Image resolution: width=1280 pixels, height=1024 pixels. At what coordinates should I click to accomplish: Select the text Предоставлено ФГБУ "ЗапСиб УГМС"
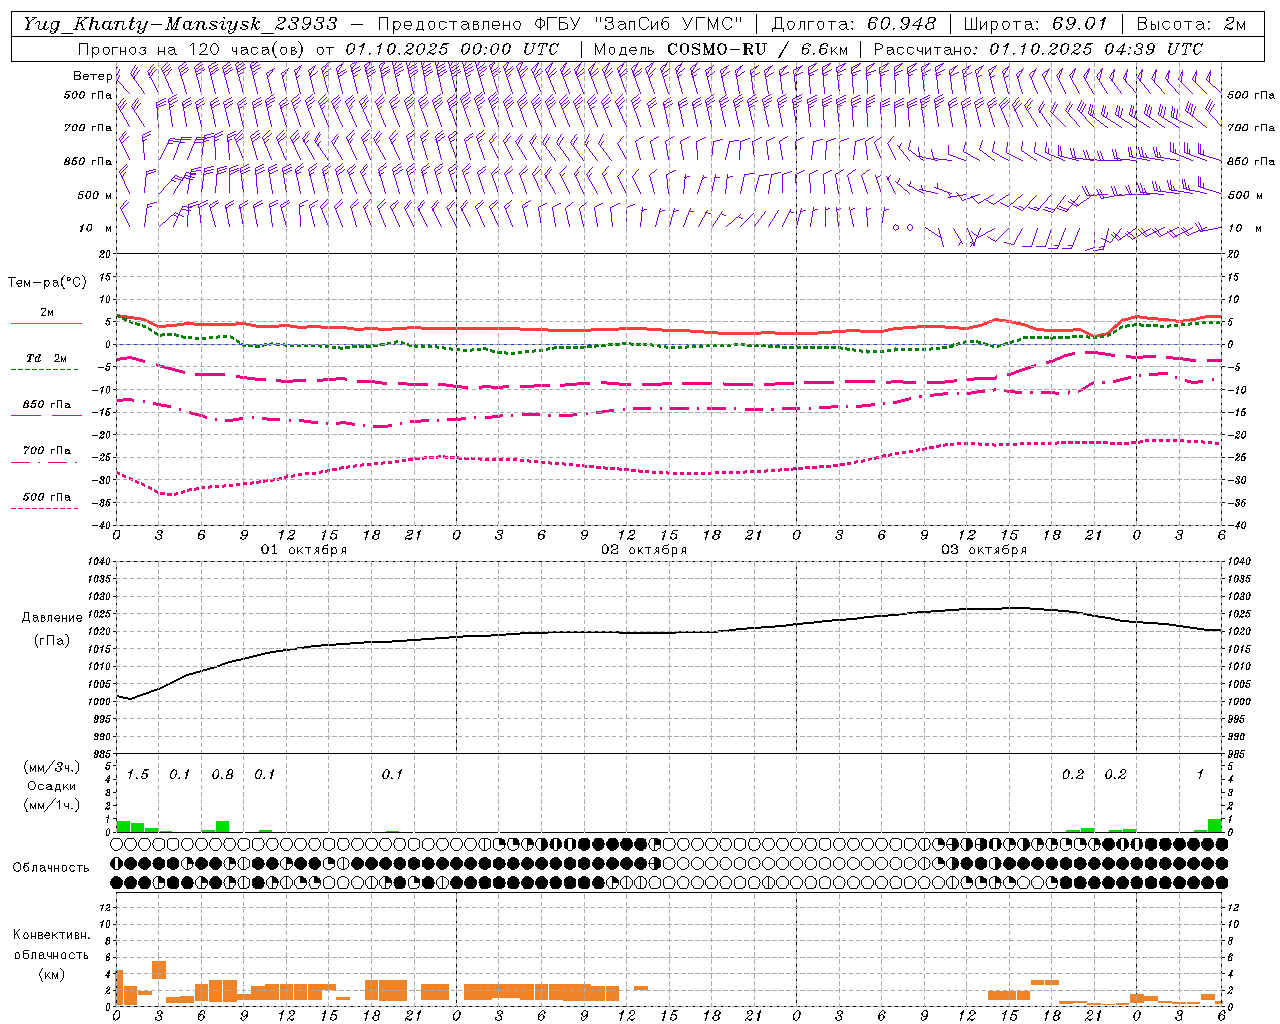pyautogui.click(x=561, y=24)
